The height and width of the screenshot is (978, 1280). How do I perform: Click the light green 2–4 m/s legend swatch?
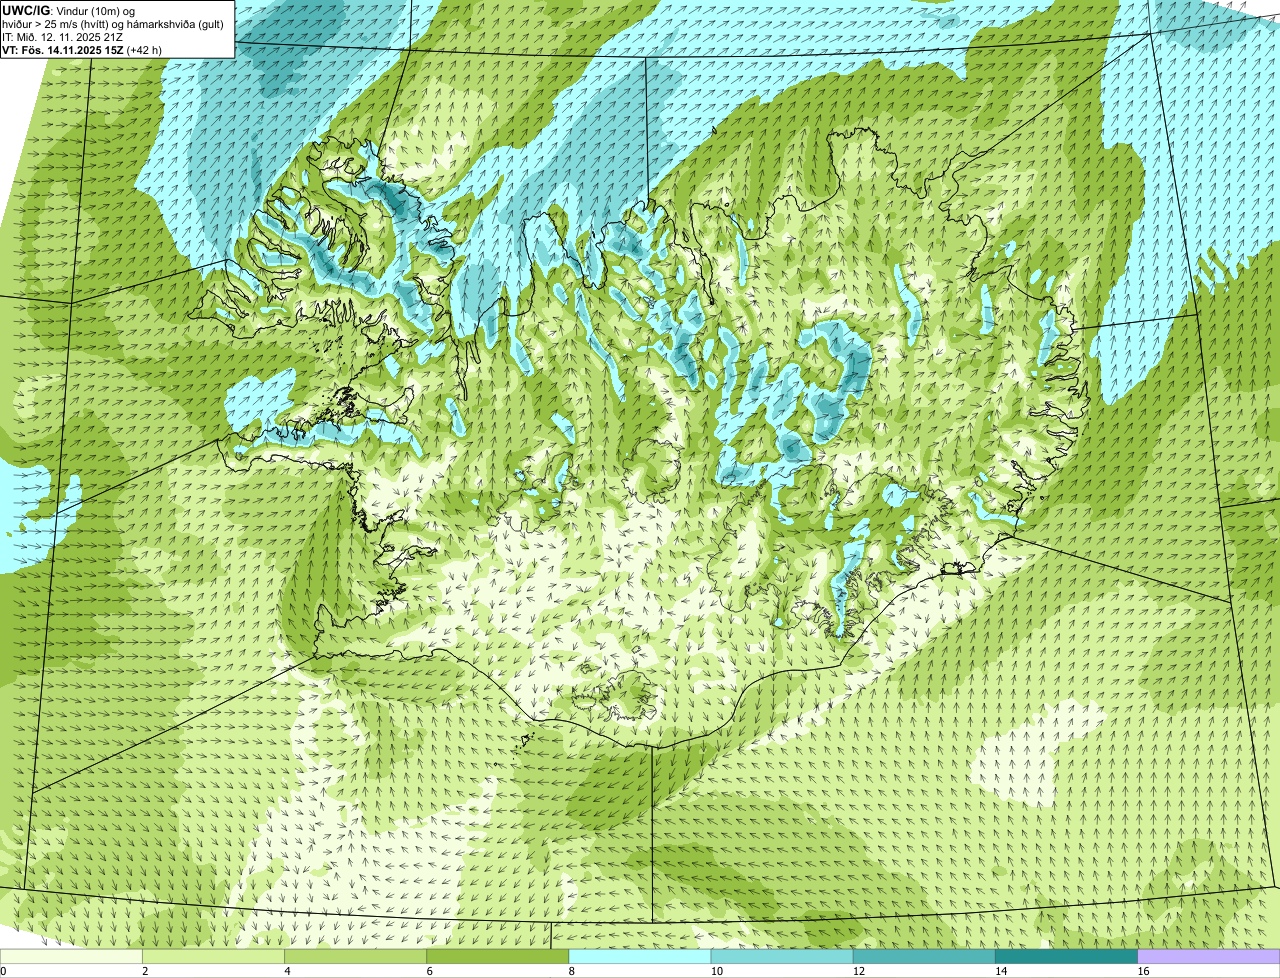(x=213, y=956)
